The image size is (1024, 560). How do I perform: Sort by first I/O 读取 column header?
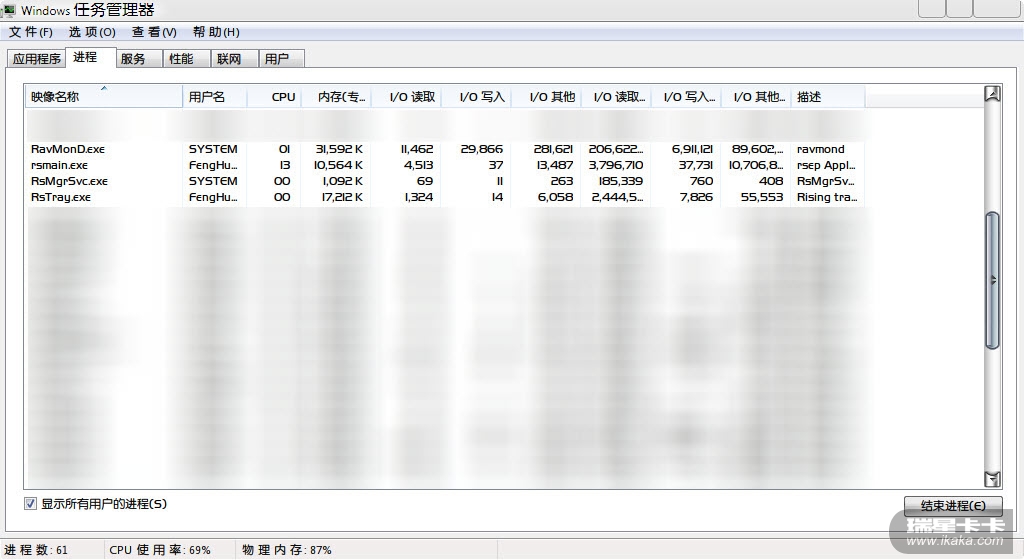[406, 97]
